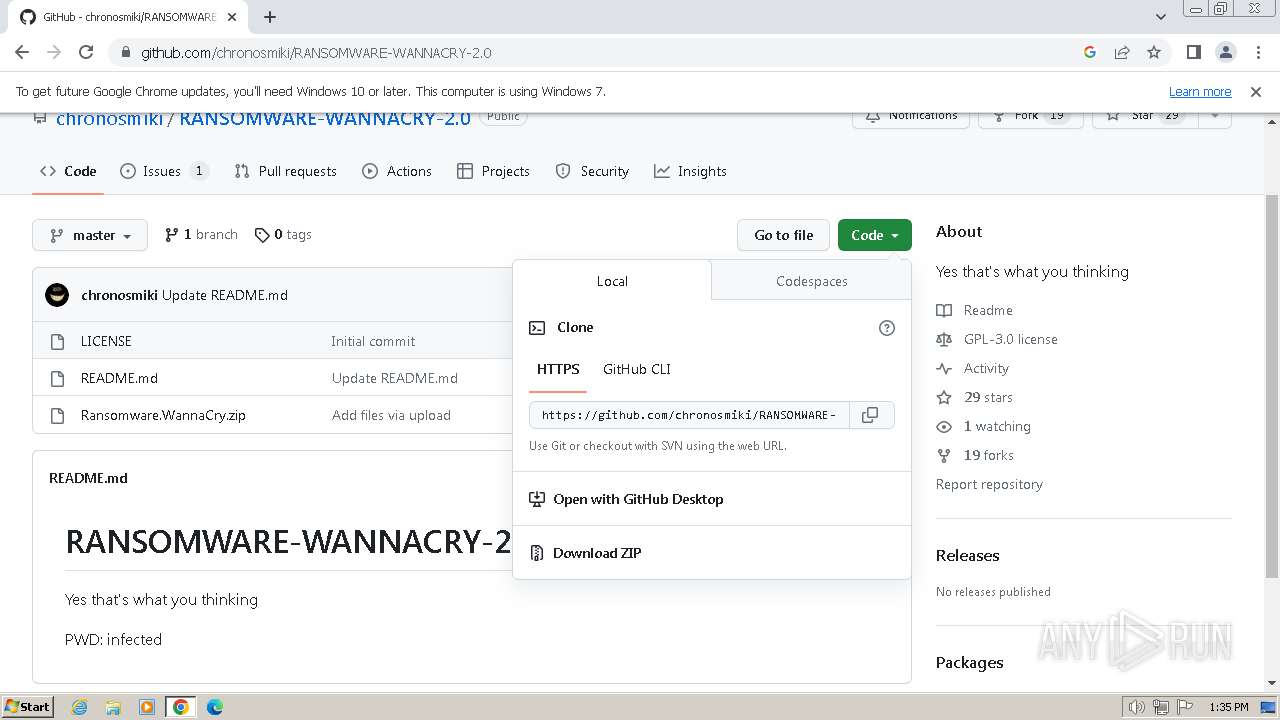1280x720 pixels.
Task: Select the Code repository tab
Action: [x=68, y=171]
